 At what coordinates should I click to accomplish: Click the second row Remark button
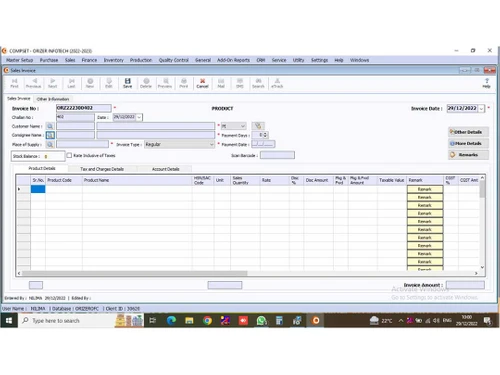pos(425,197)
